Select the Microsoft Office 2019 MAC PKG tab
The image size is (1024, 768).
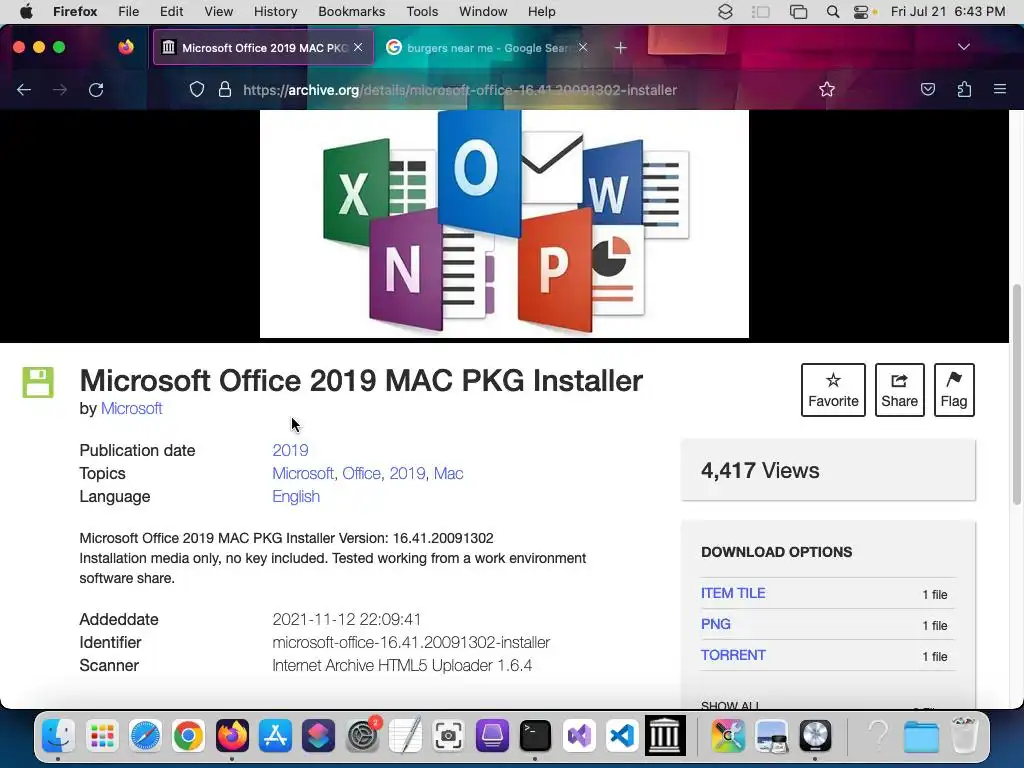(x=263, y=48)
